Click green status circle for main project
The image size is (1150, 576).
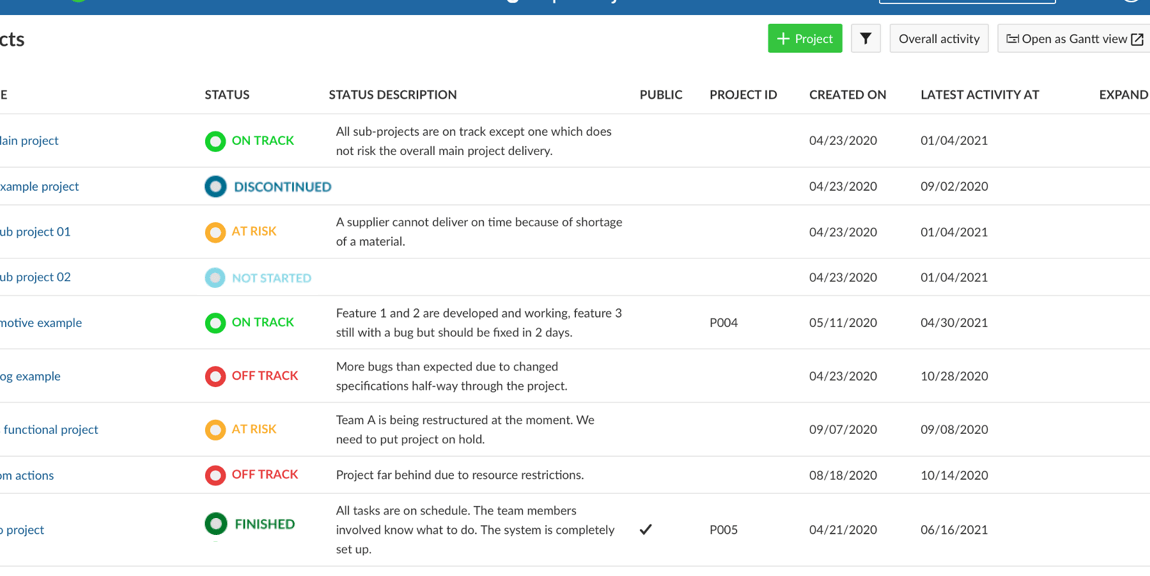click(215, 141)
